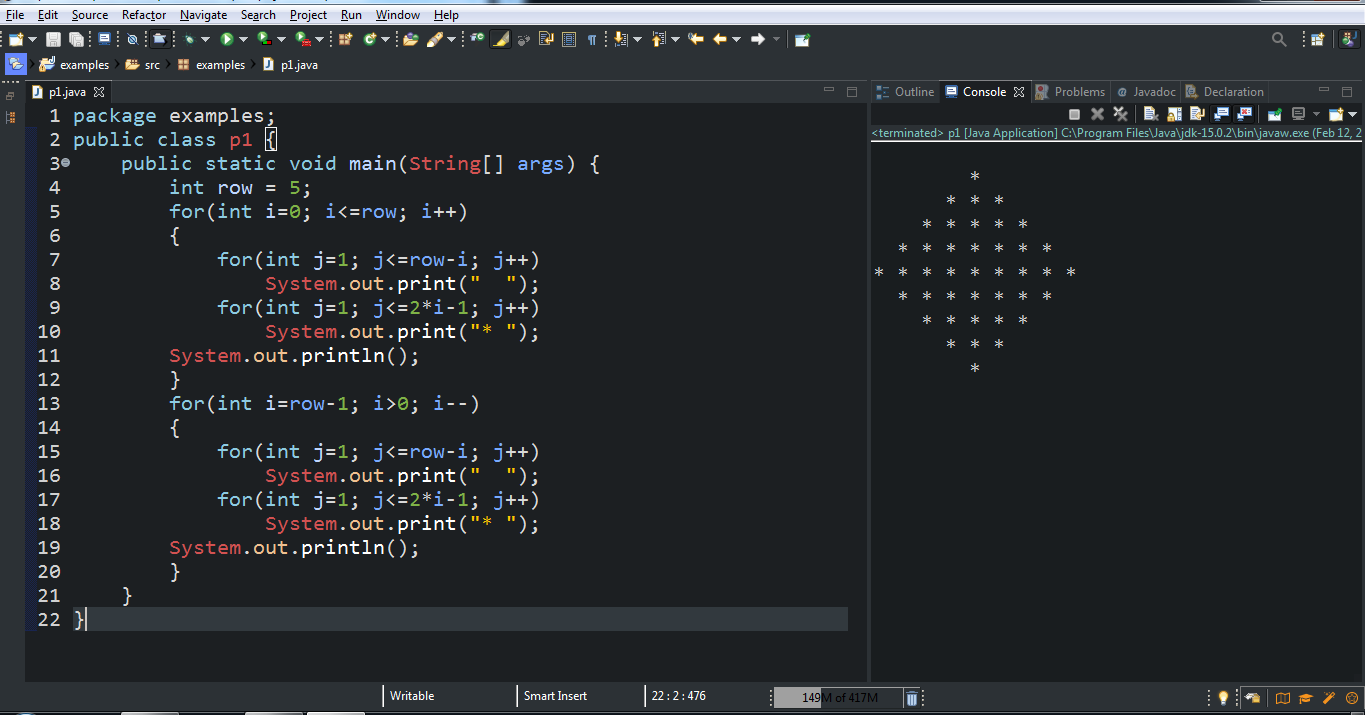Pin the Console view

(1274, 114)
